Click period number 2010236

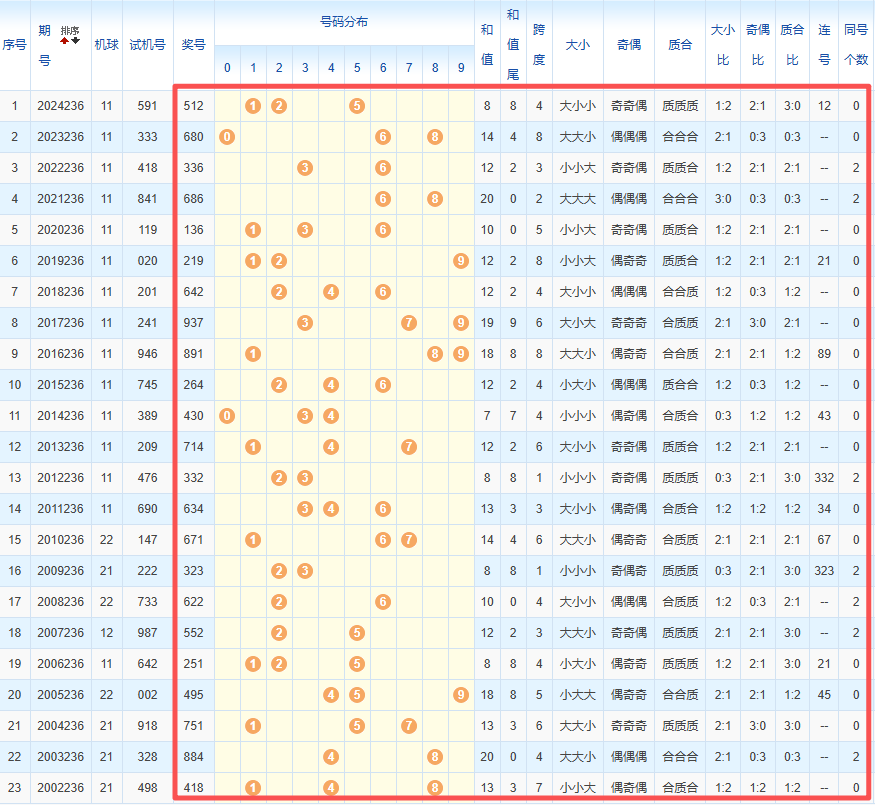(61, 540)
